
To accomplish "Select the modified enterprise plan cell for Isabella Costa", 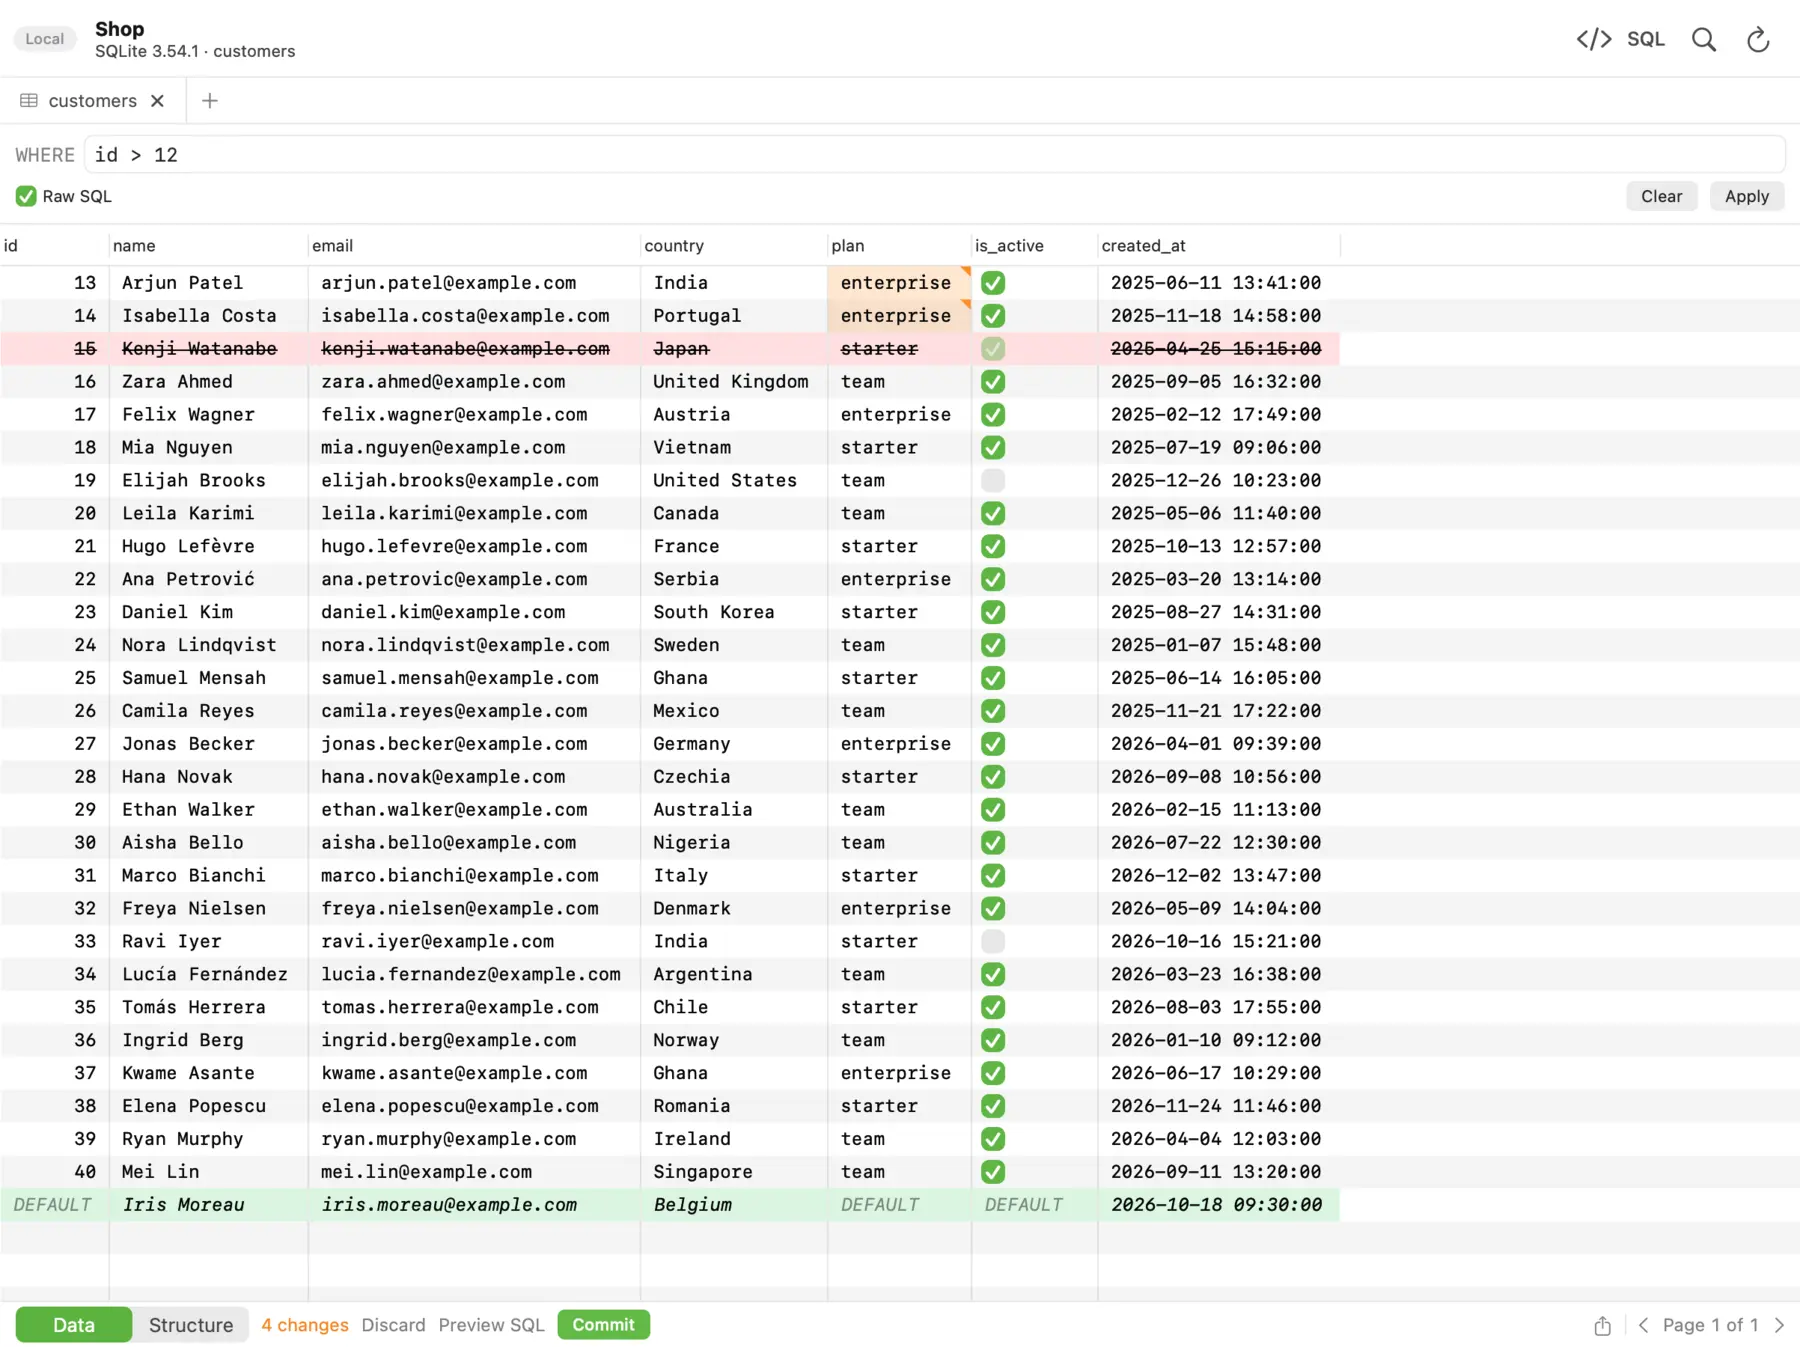I will [899, 316].
